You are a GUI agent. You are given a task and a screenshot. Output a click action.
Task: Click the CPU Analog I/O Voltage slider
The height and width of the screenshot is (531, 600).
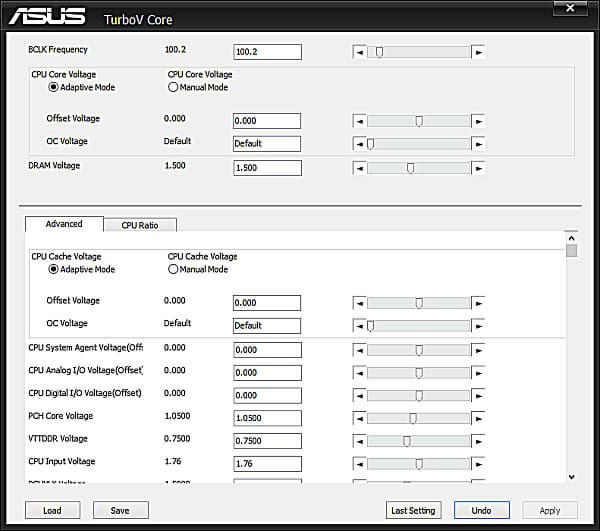click(419, 373)
